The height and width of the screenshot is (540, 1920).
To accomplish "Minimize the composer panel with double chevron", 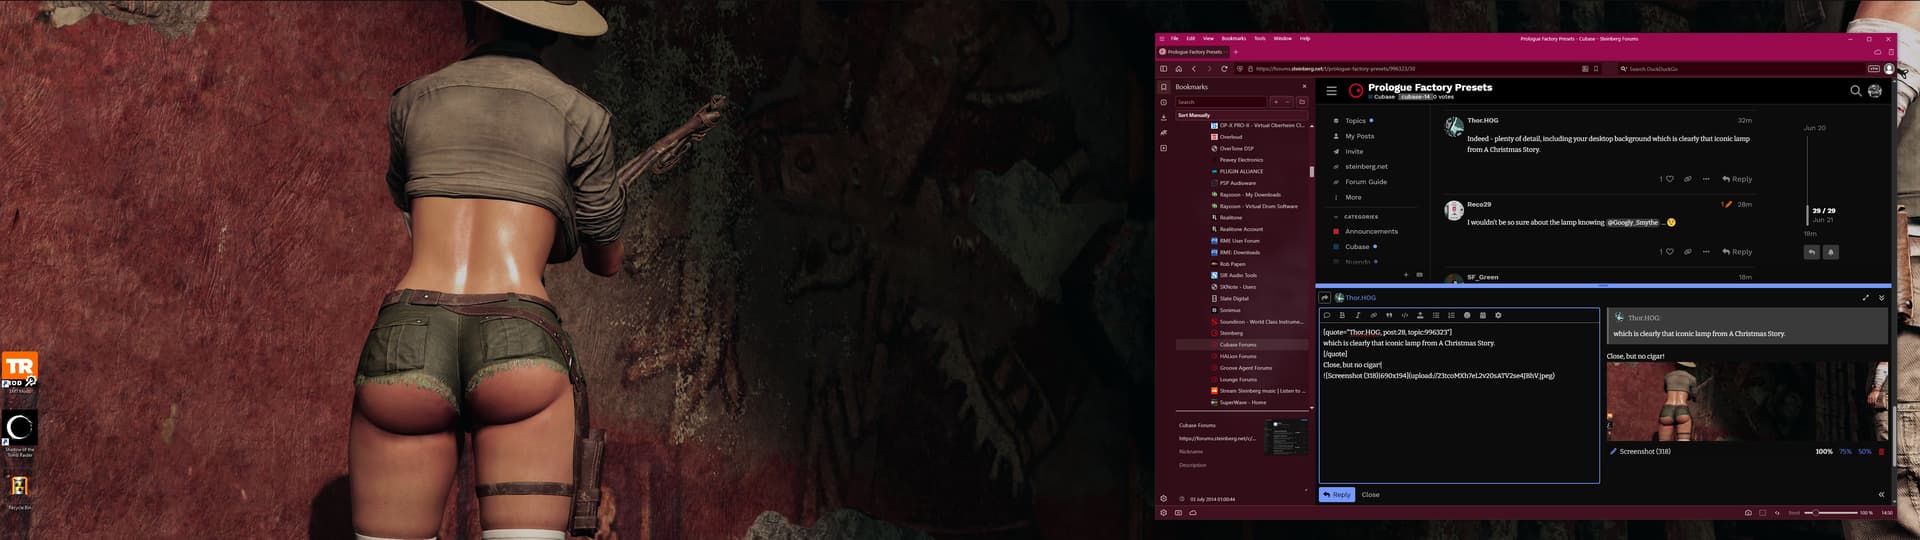I will point(1881,298).
